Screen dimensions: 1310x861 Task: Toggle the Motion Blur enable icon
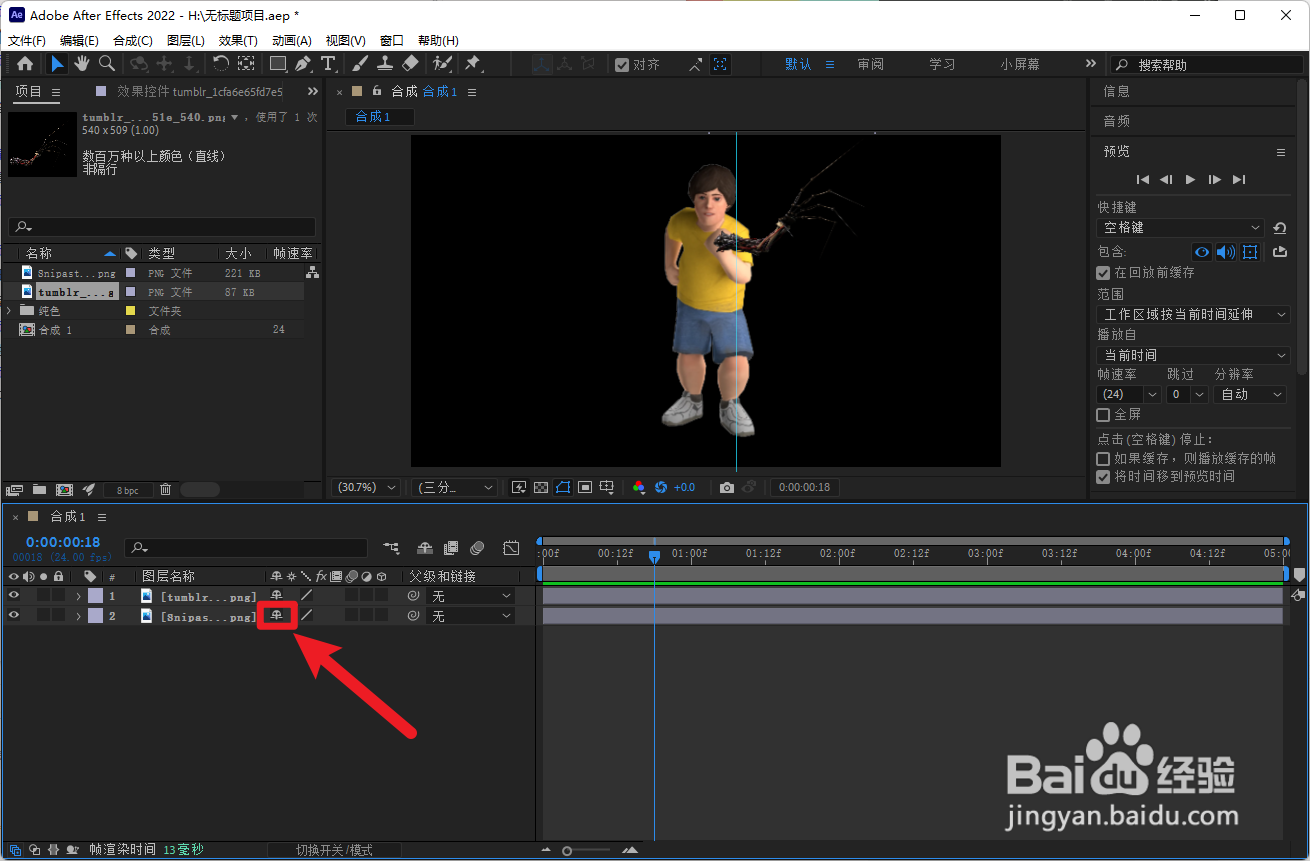pos(477,548)
